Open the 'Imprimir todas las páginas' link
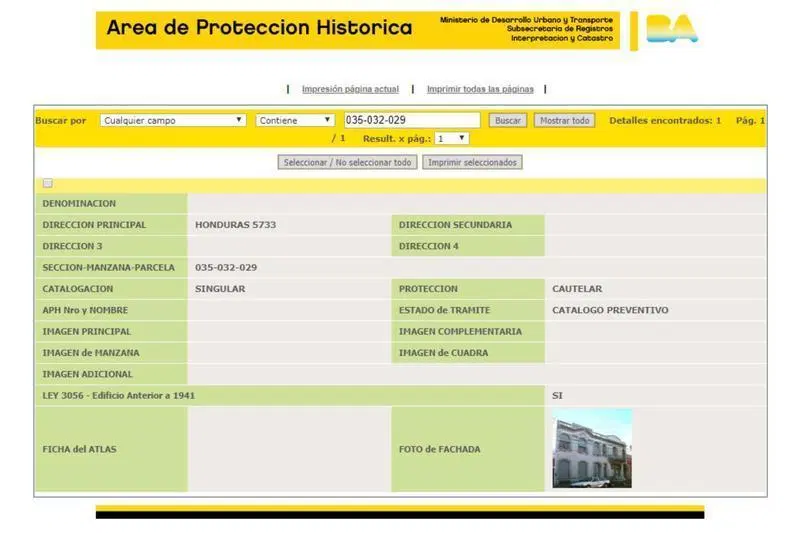Screen dimensions: 800x533 (480, 89)
